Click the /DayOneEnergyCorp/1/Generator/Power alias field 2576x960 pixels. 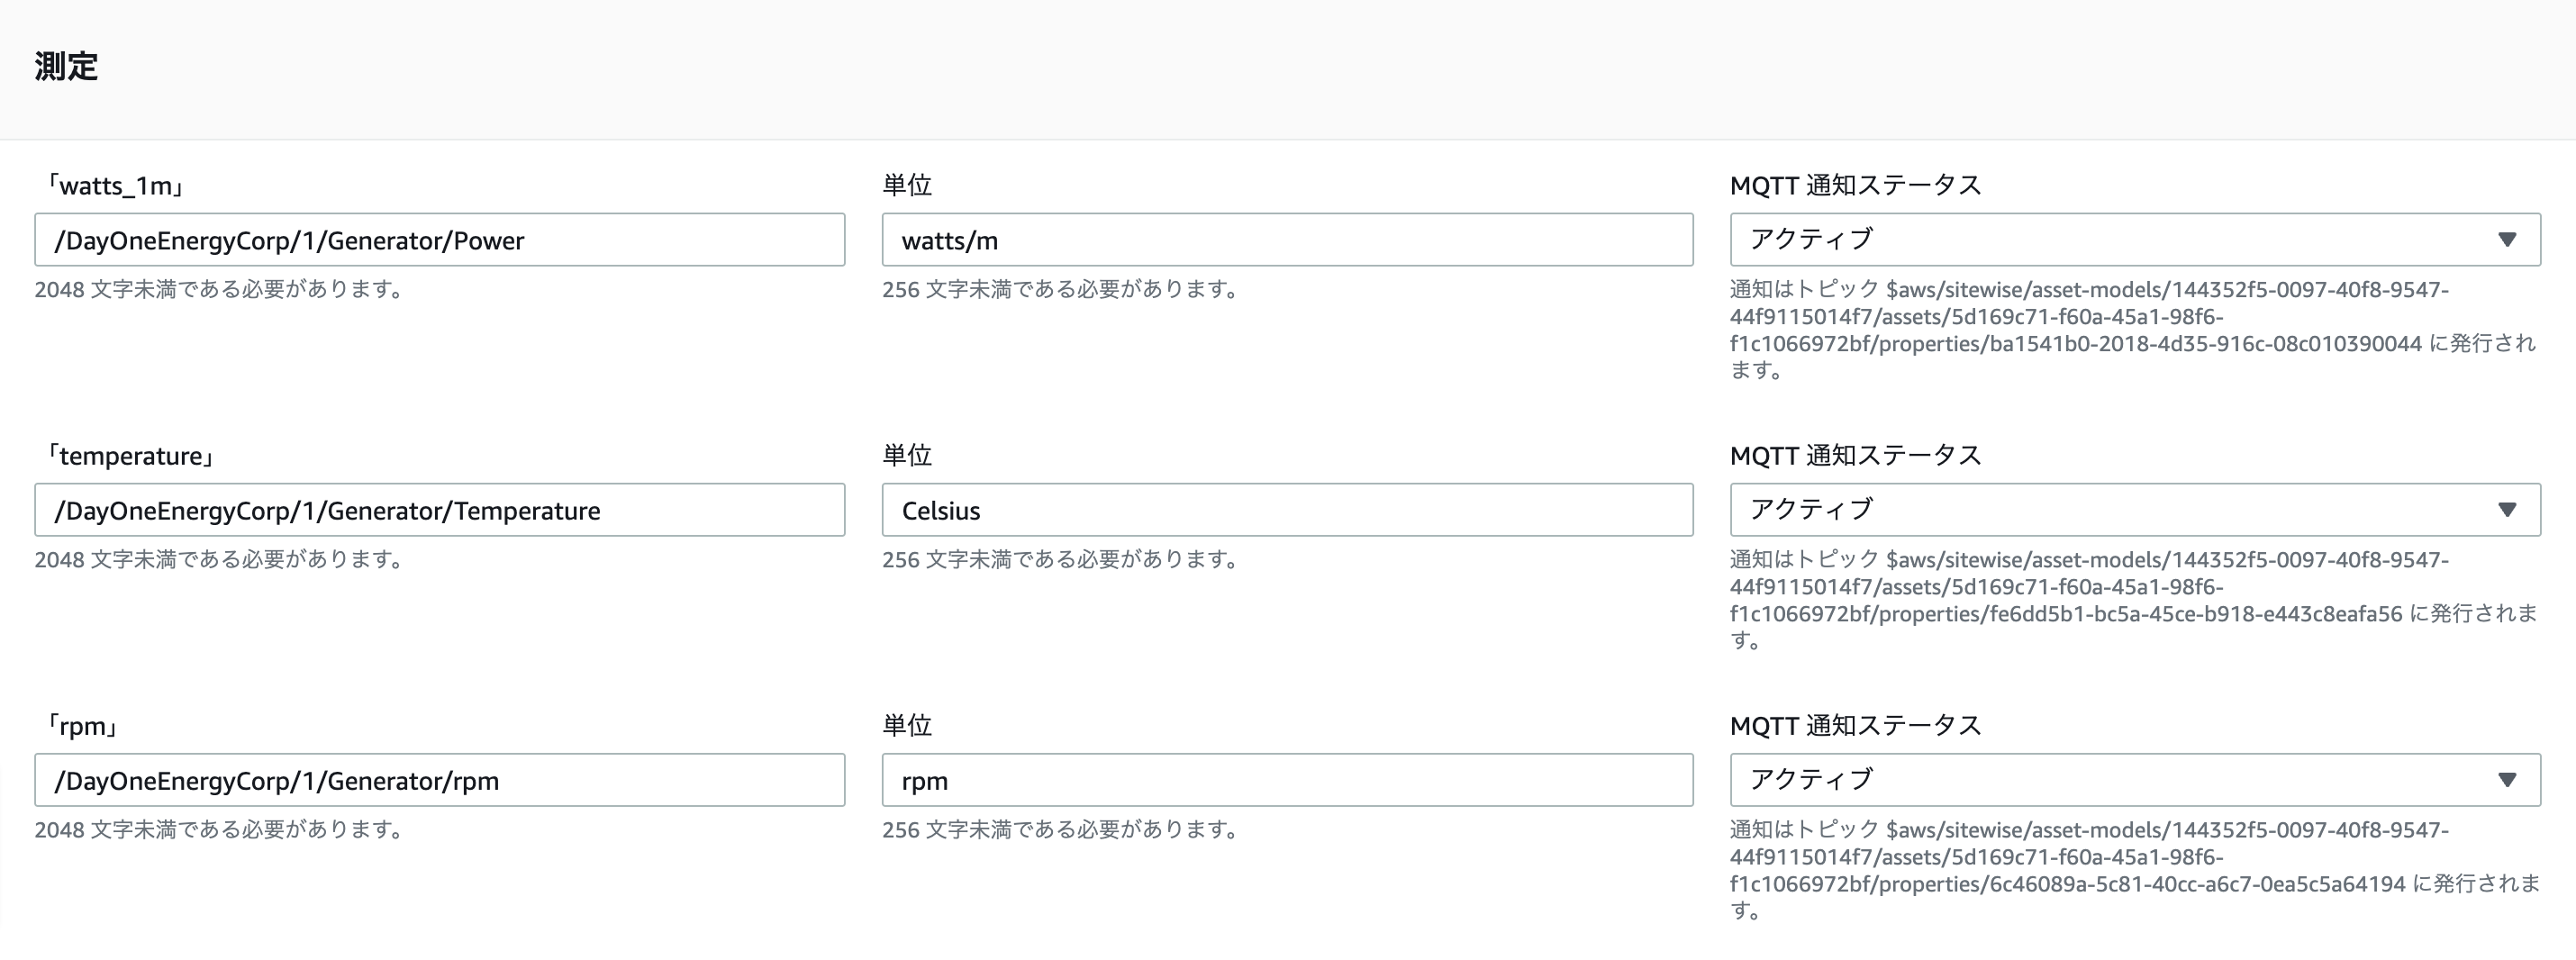click(x=439, y=240)
